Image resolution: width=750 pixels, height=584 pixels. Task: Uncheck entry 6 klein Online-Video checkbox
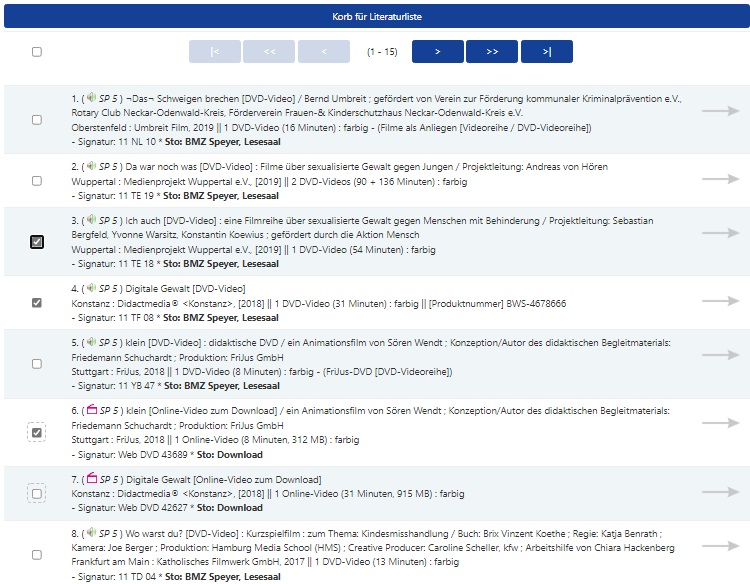tap(37, 432)
